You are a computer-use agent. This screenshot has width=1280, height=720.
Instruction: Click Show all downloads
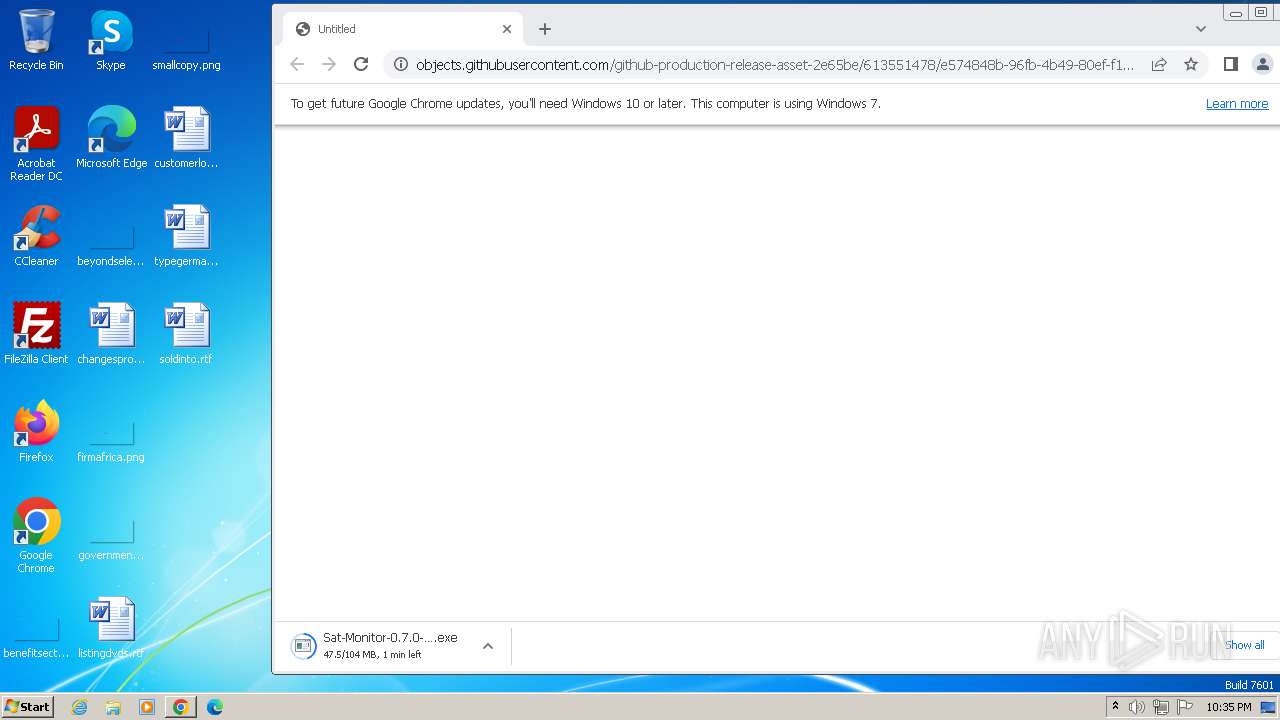click(1244, 645)
